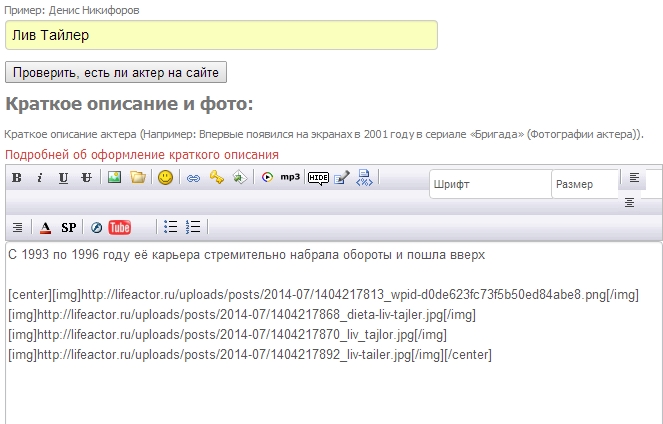Underline the selected text

[63, 178]
